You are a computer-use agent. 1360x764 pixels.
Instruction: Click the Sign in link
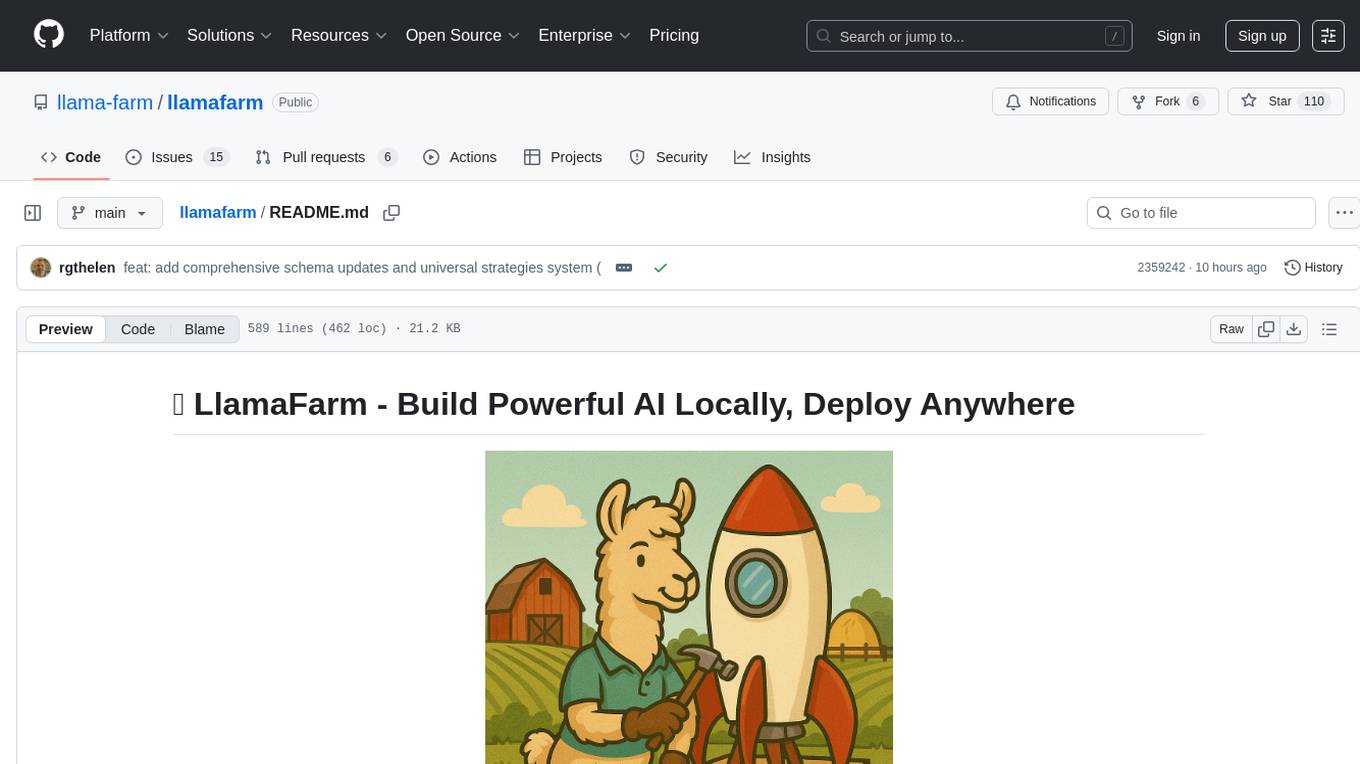[x=1178, y=35]
